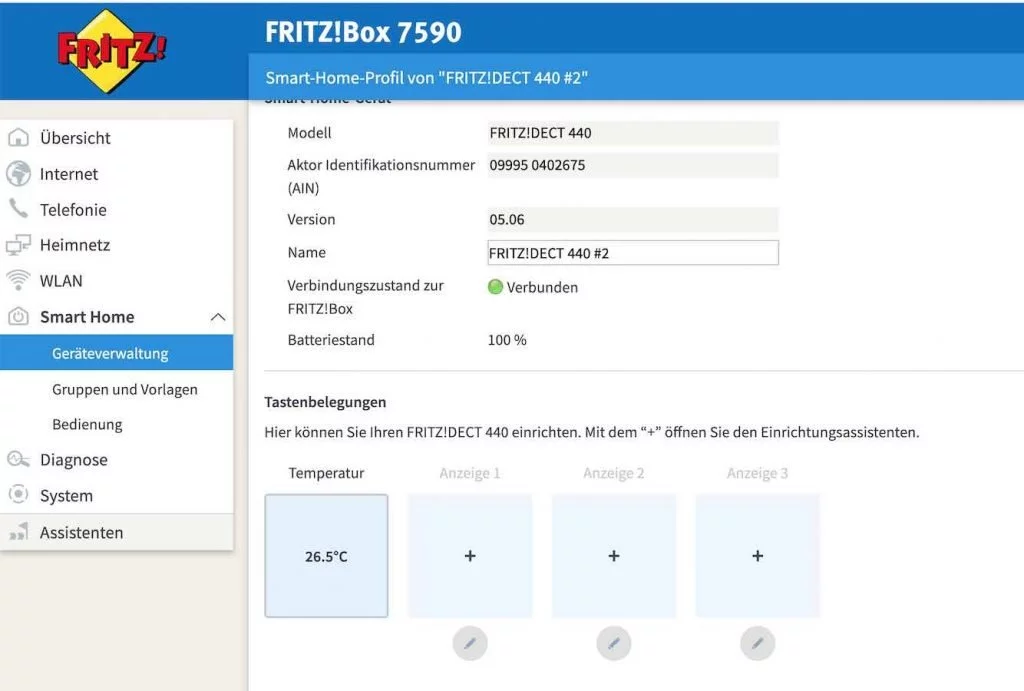
Task: Click the Tastenbelegungen heading
Action: (325, 402)
